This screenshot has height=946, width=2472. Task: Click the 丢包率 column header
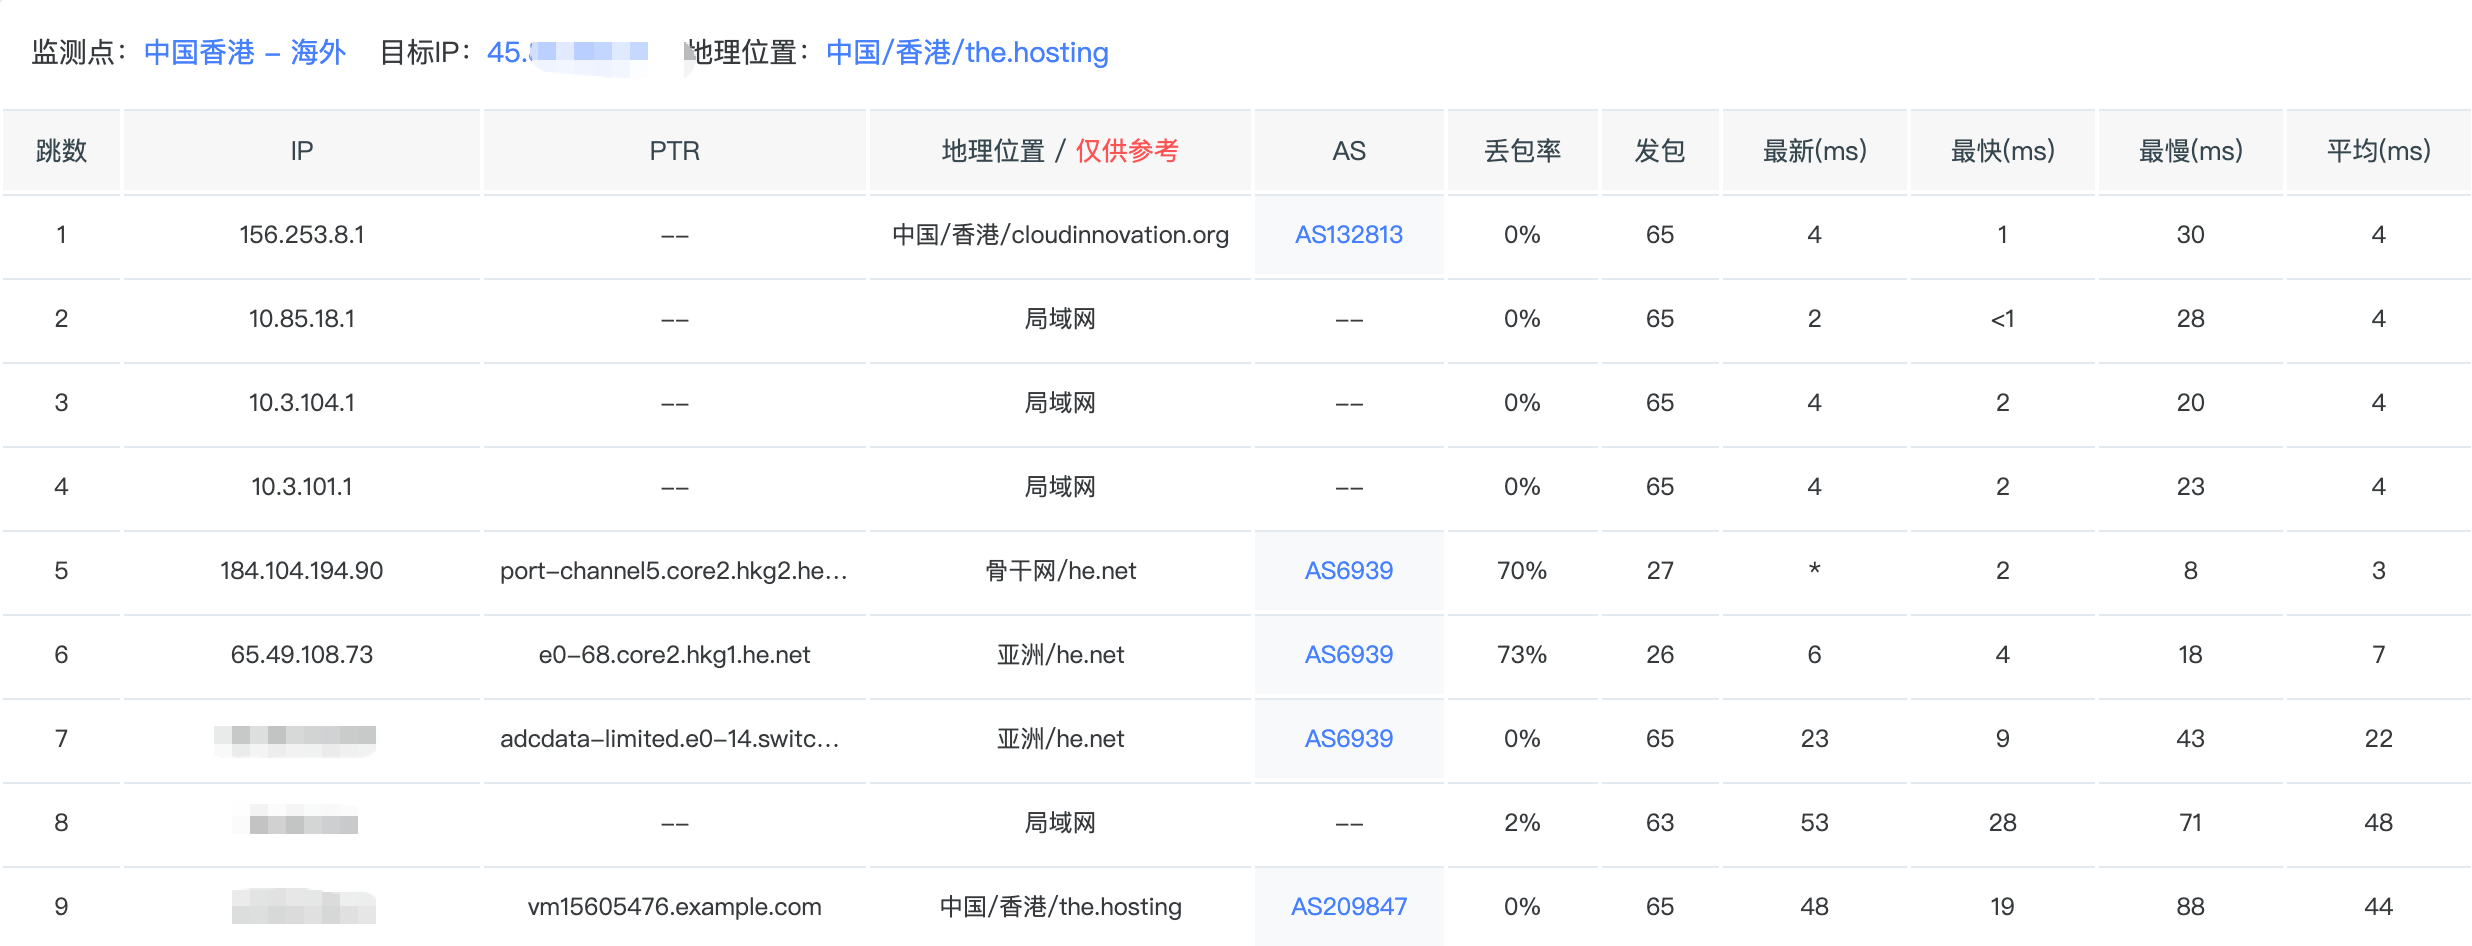1522,151
